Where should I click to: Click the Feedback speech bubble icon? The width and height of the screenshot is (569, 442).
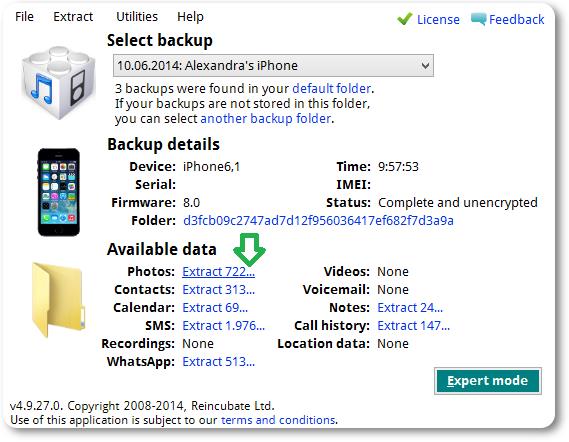479,19
